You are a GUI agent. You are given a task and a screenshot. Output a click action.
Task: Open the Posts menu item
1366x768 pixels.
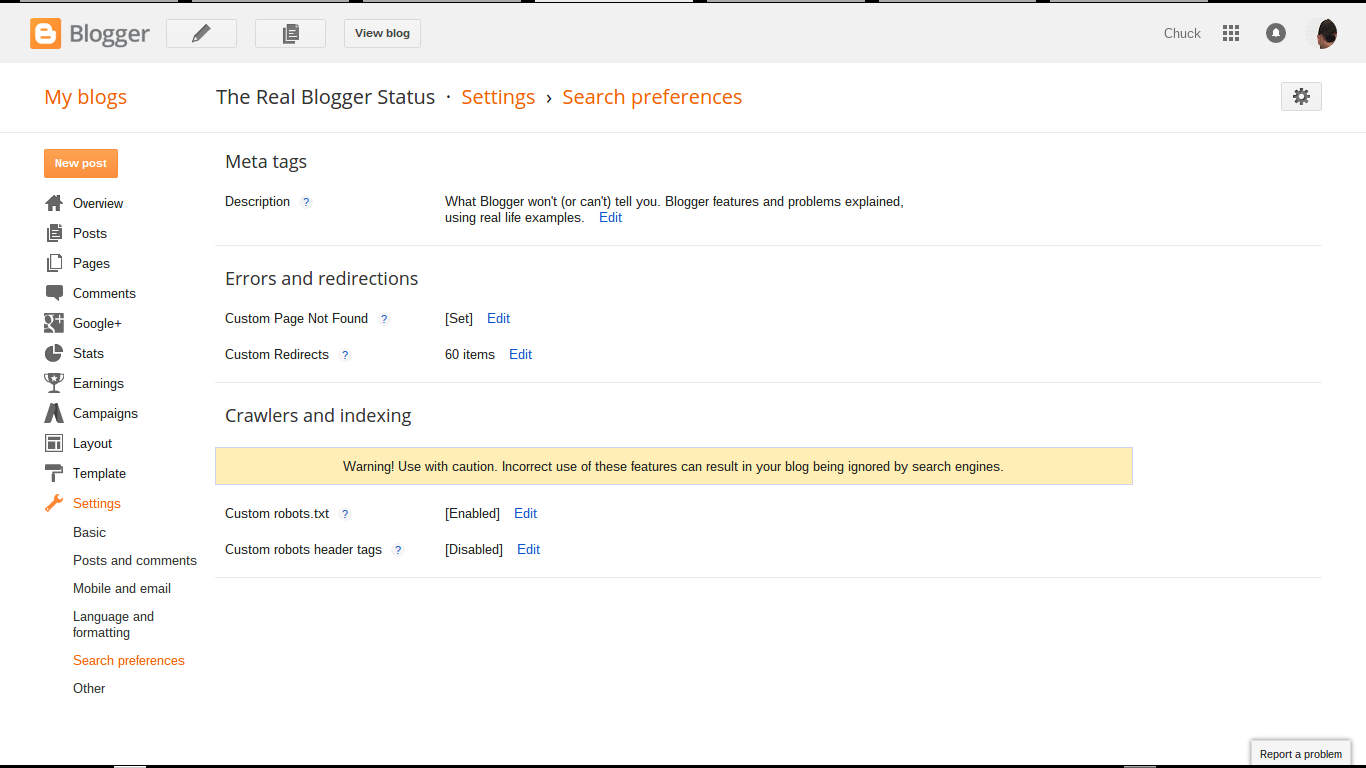tap(90, 233)
